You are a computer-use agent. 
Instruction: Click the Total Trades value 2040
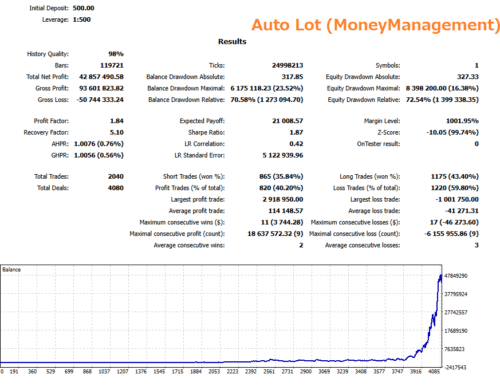pyautogui.click(x=116, y=177)
